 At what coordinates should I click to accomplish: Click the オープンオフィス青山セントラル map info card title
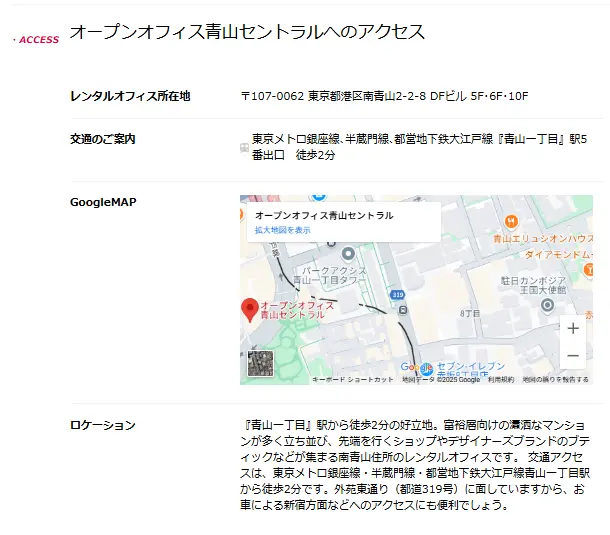point(324,216)
